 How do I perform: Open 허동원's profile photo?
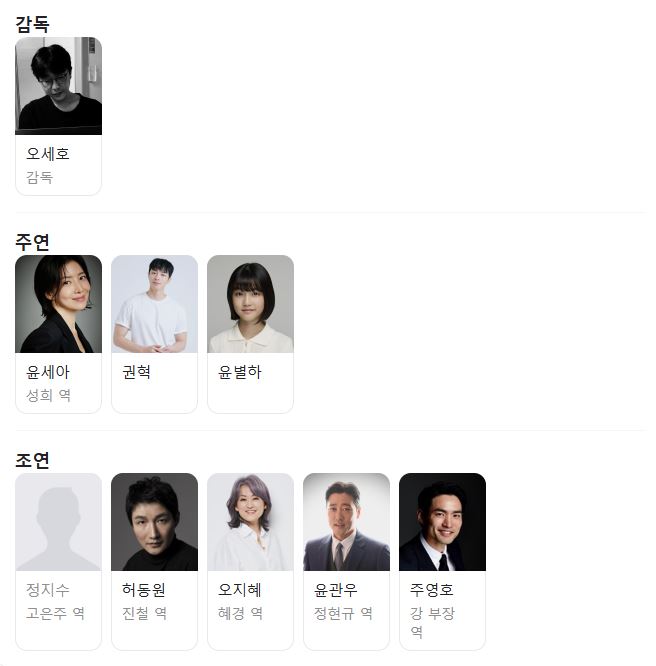155,522
